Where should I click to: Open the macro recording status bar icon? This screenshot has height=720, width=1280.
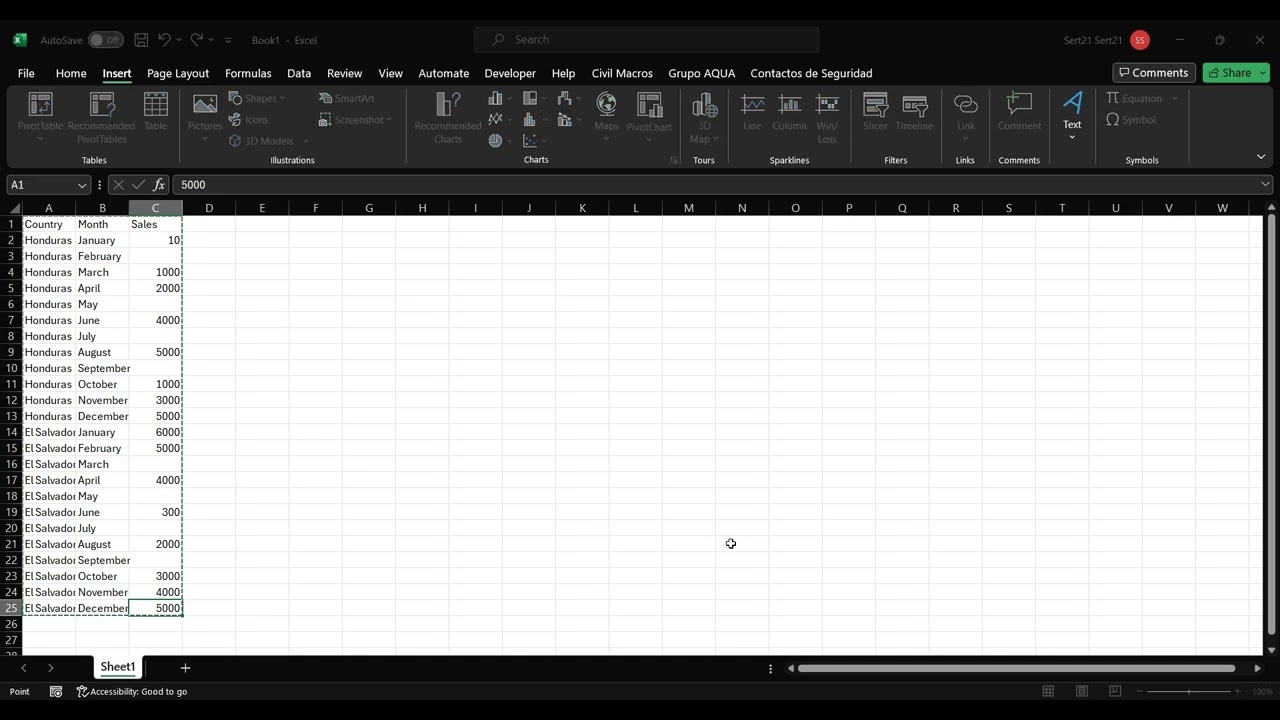tap(56, 691)
